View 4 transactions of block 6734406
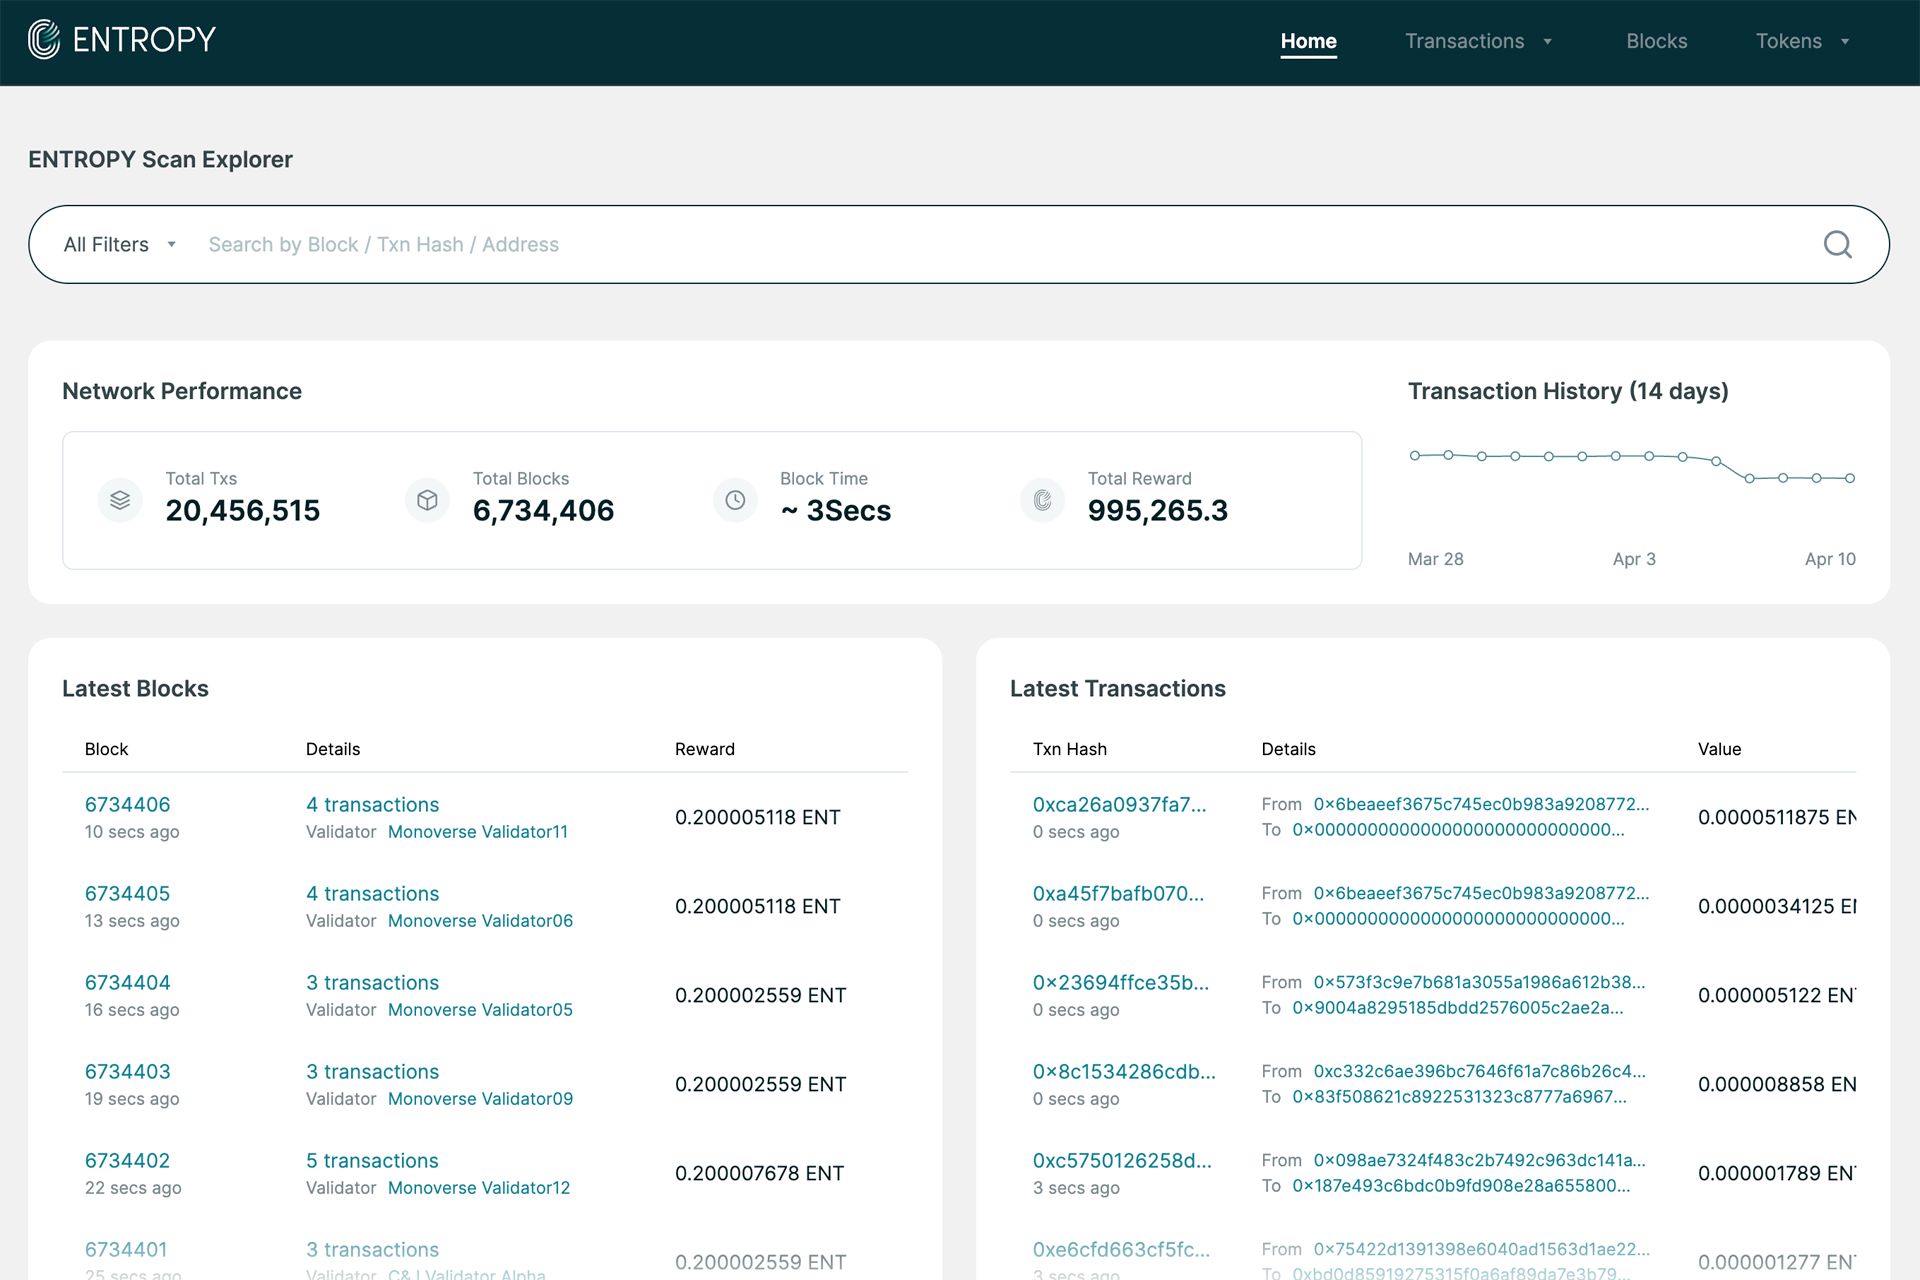1920x1280 pixels. click(x=372, y=804)
